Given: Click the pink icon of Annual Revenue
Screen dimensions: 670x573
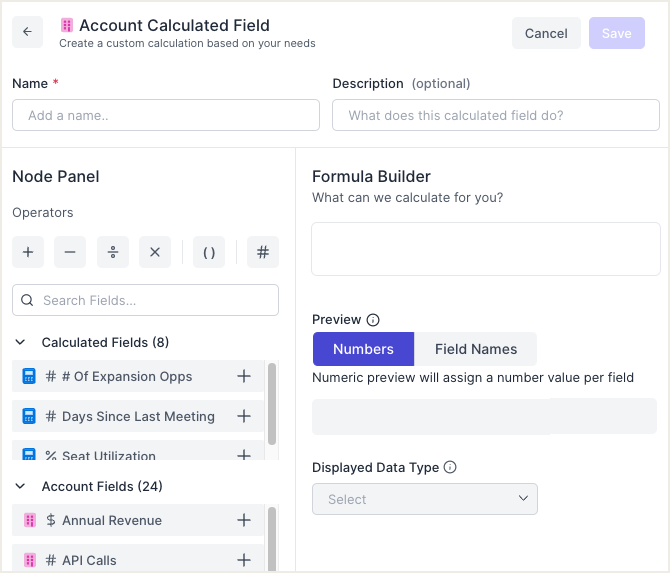Looking at the screenshot, I should click(29, 520).
